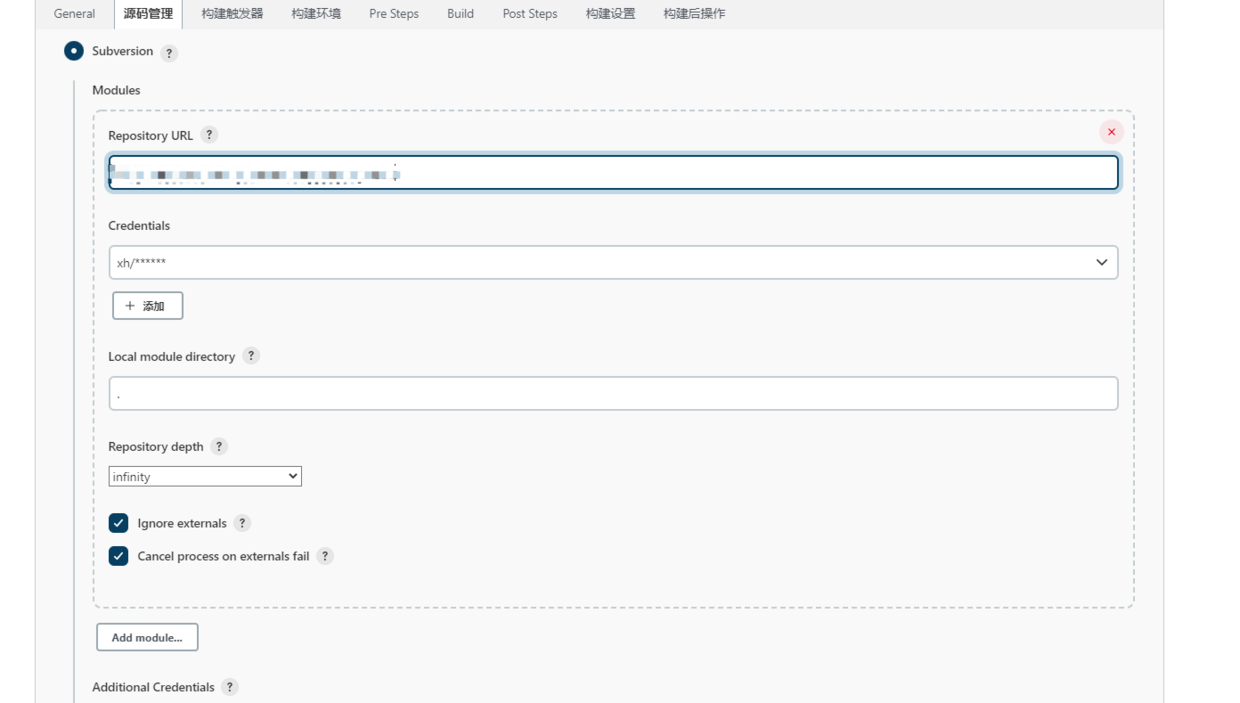Click the 添加 credentials button
1240x703 pixels.
pos(147,306)
